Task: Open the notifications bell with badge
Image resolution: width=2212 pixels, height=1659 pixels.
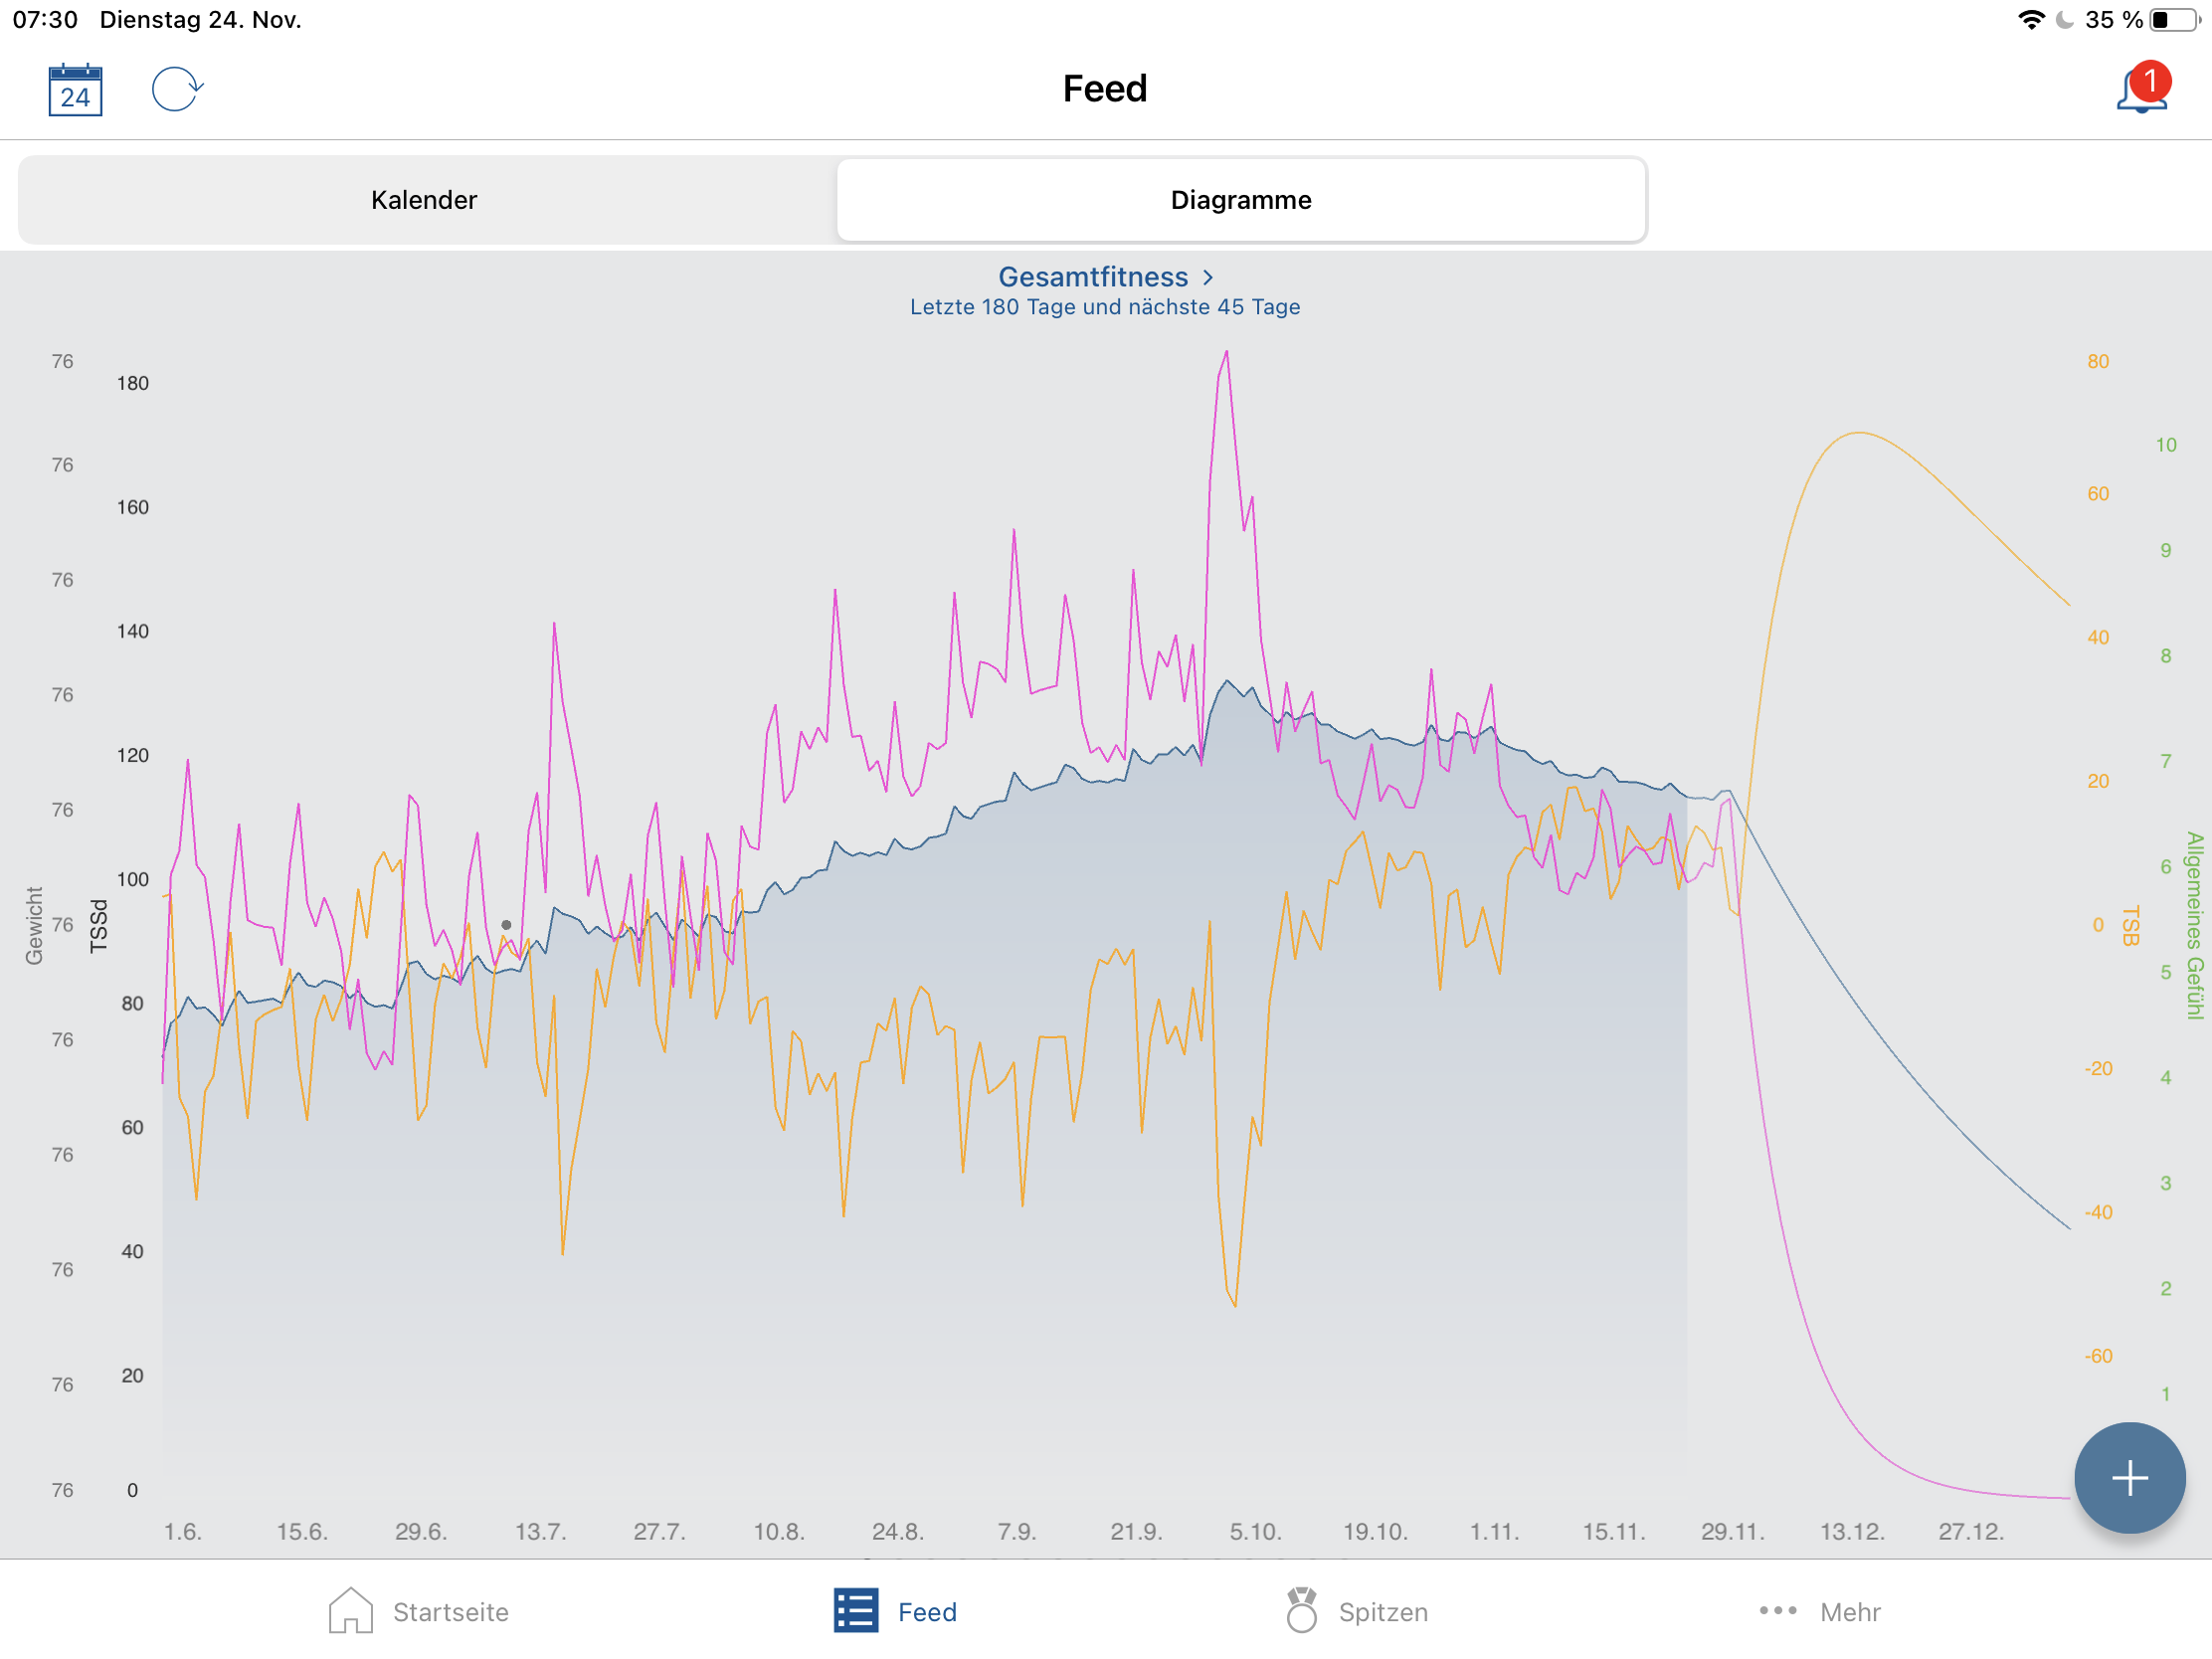Action: [2140, 89]
